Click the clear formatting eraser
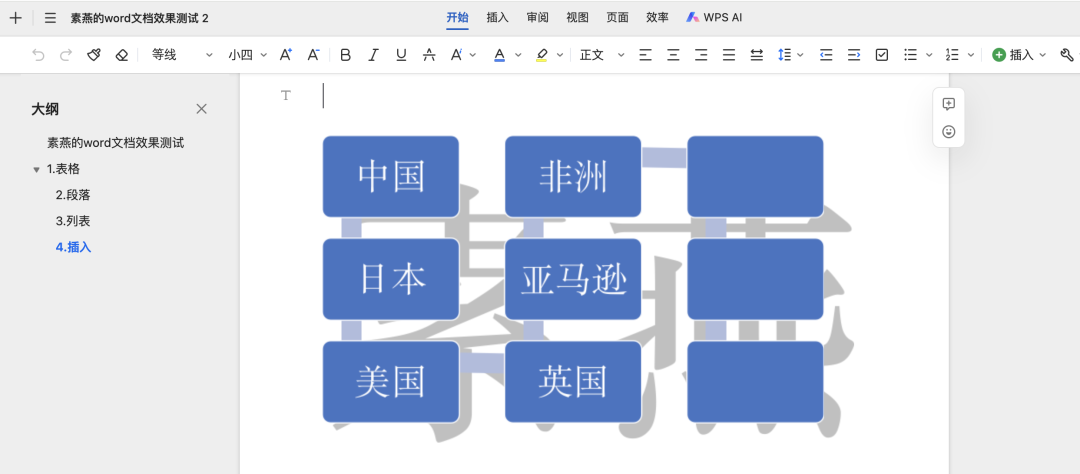 [x=122, y=55]
